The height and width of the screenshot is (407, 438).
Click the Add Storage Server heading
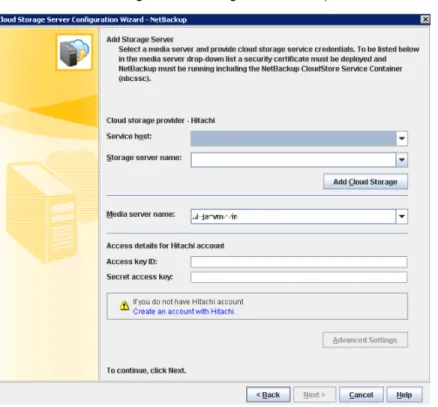coord(140,39)
